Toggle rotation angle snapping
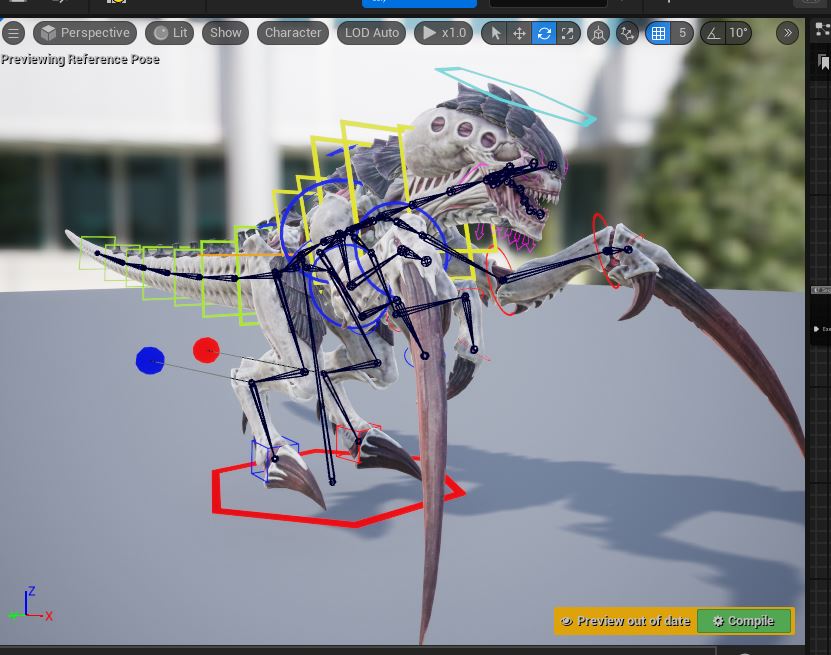 (713, 33)
